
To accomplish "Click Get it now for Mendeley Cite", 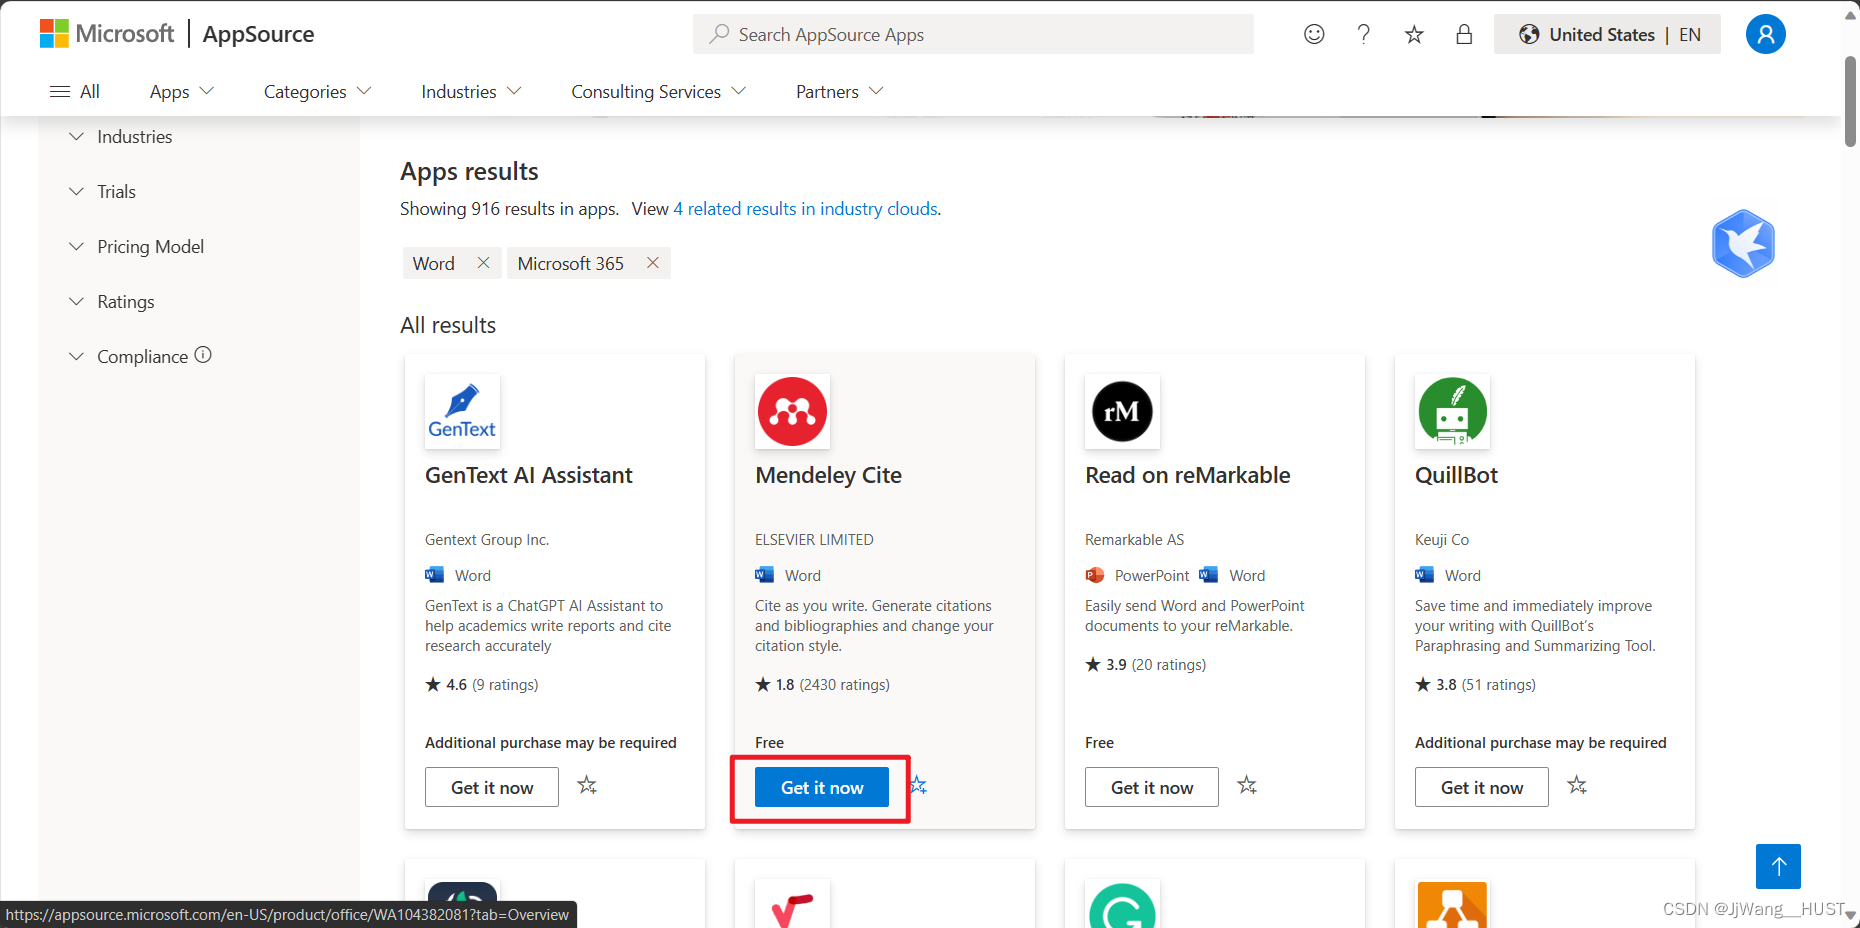I will [822, 787].
